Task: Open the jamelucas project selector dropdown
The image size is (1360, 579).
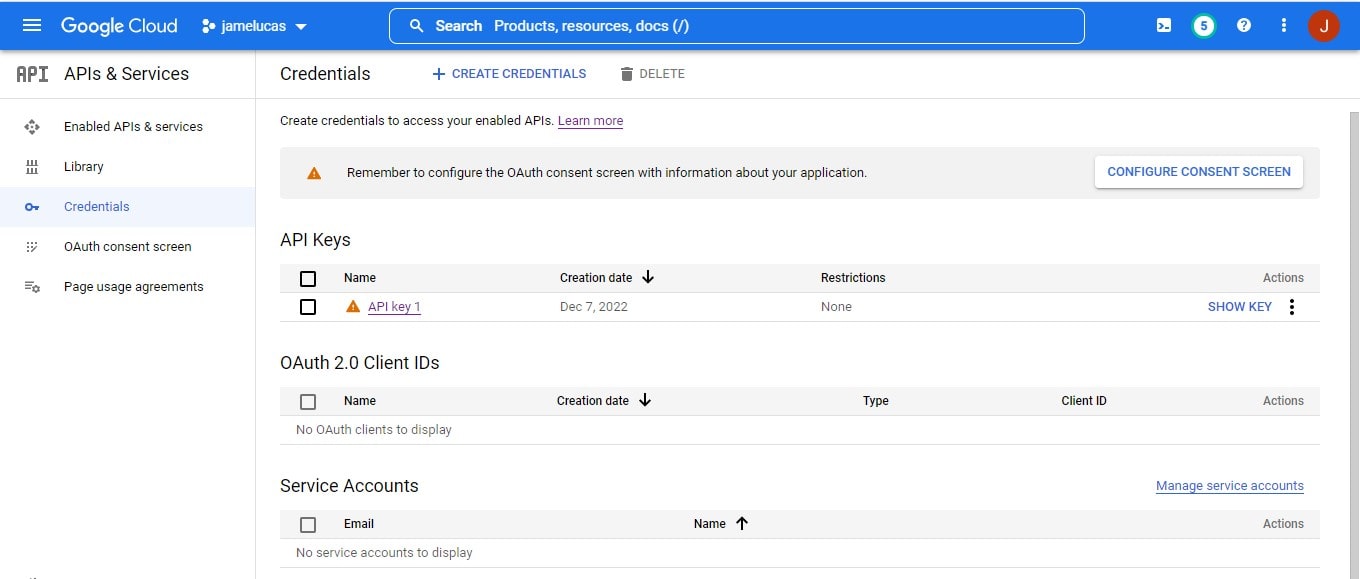Action: coord(255,26)
